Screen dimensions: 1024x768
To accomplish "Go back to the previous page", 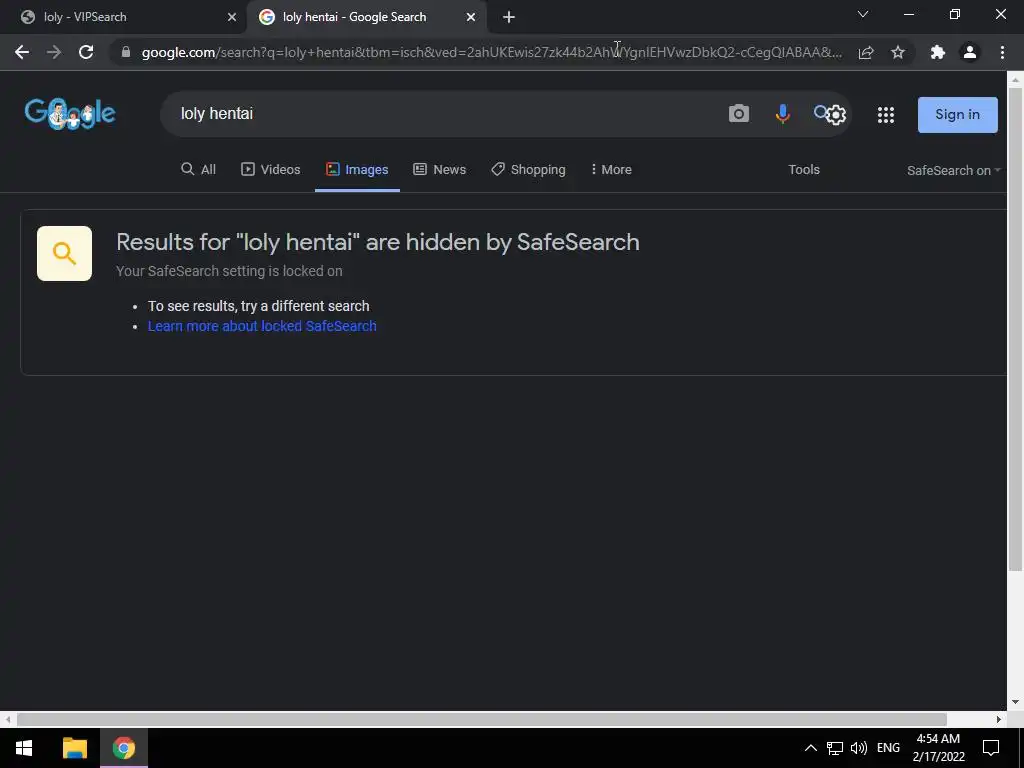I will pos(22,52).
